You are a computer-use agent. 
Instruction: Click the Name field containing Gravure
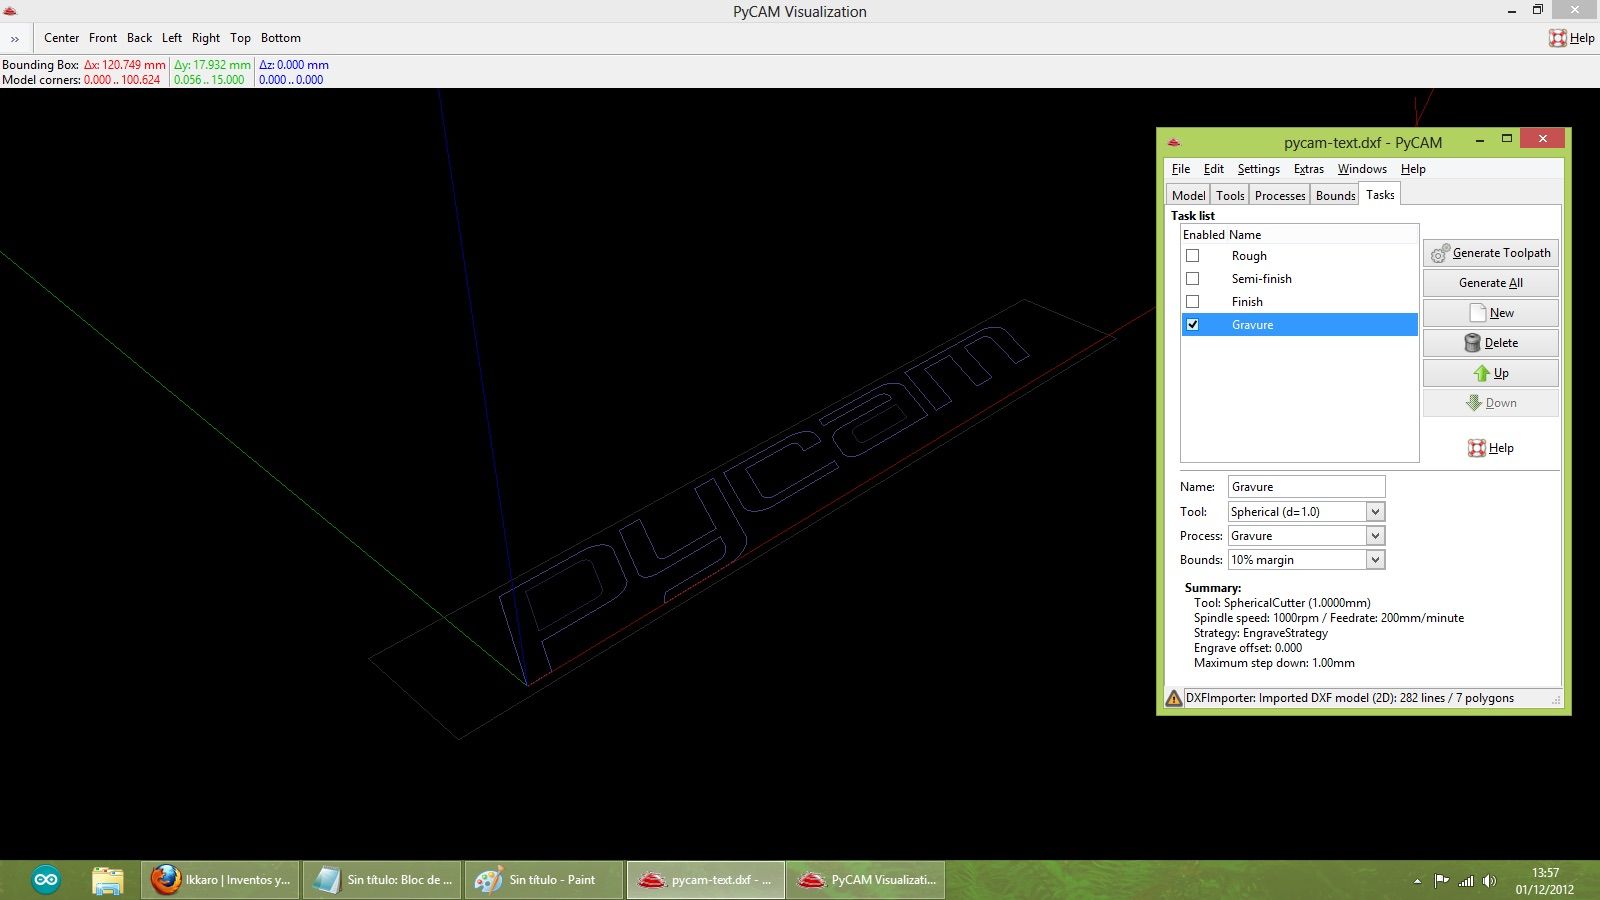1305,486
